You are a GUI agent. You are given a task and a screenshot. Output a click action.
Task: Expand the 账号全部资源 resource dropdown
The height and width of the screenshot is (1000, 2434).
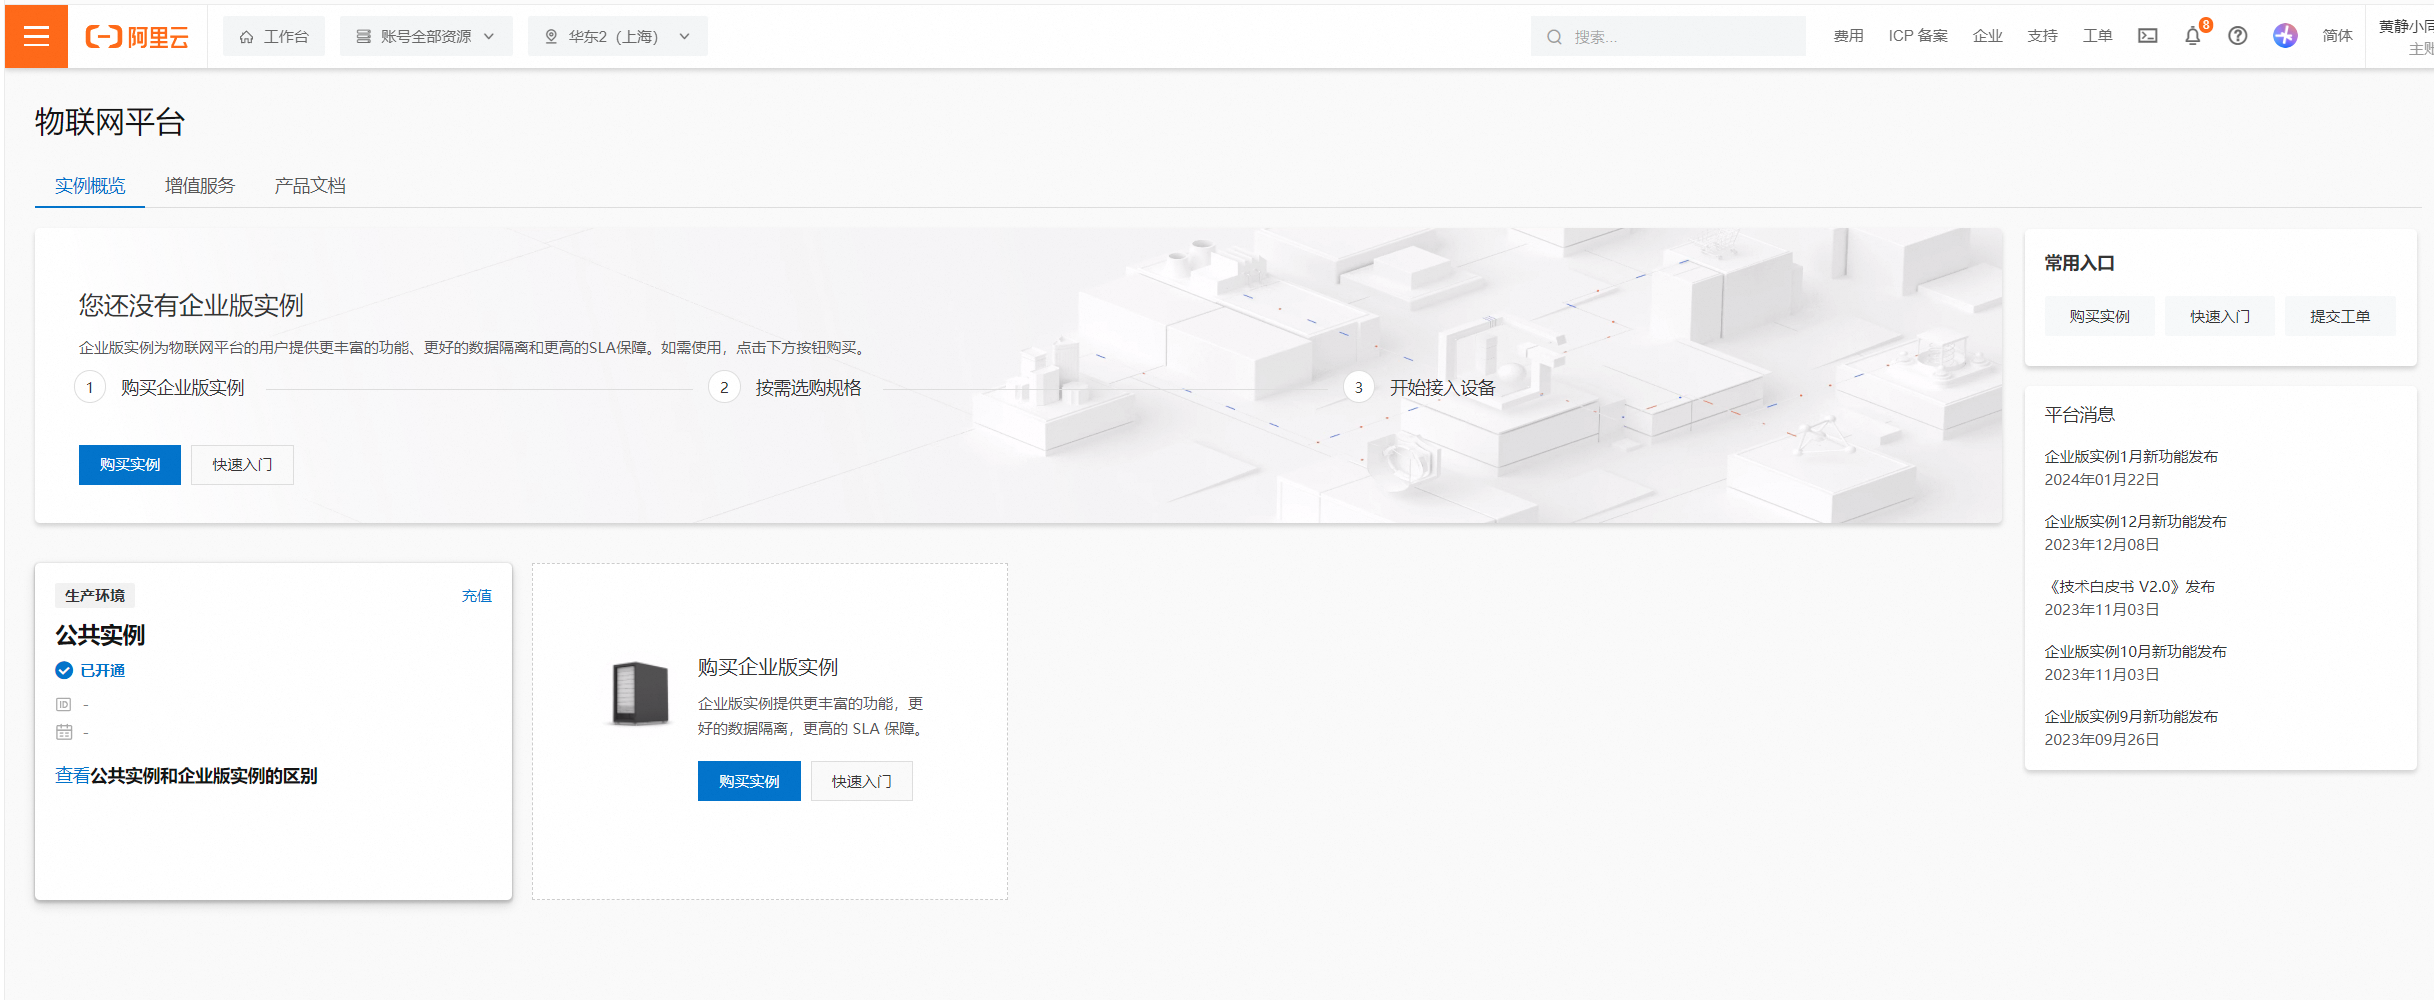pyautogui.click(x=426, y=36)
